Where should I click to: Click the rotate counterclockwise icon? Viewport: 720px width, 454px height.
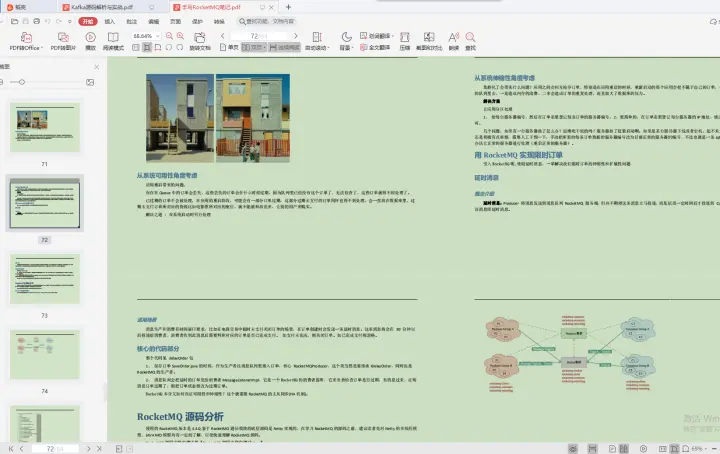(169, 47)
